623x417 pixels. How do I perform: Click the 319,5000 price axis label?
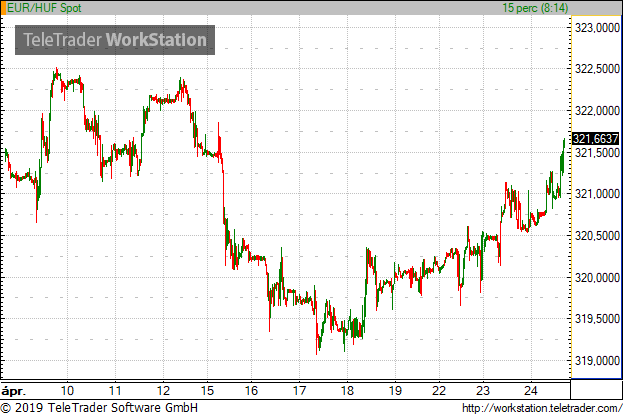tap(597, 319)
